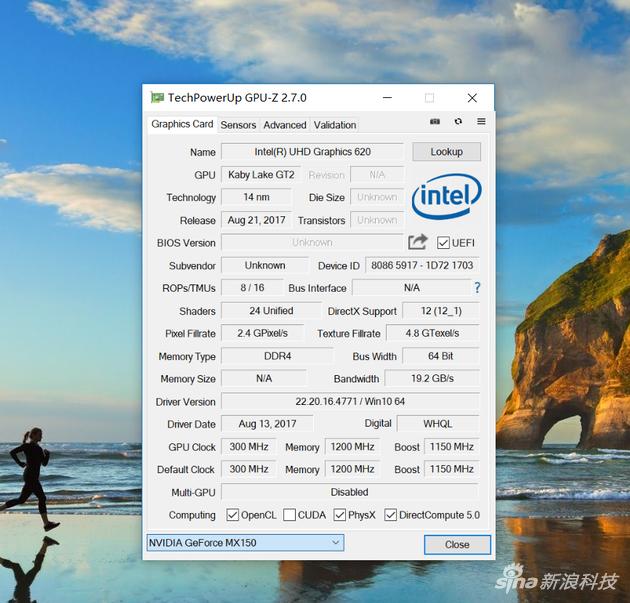Viewport: 630px width, 603px height.
Task: Click the Pixel Fillrate value 2.4 GPixel/s
Action: (x=262, y=333)
